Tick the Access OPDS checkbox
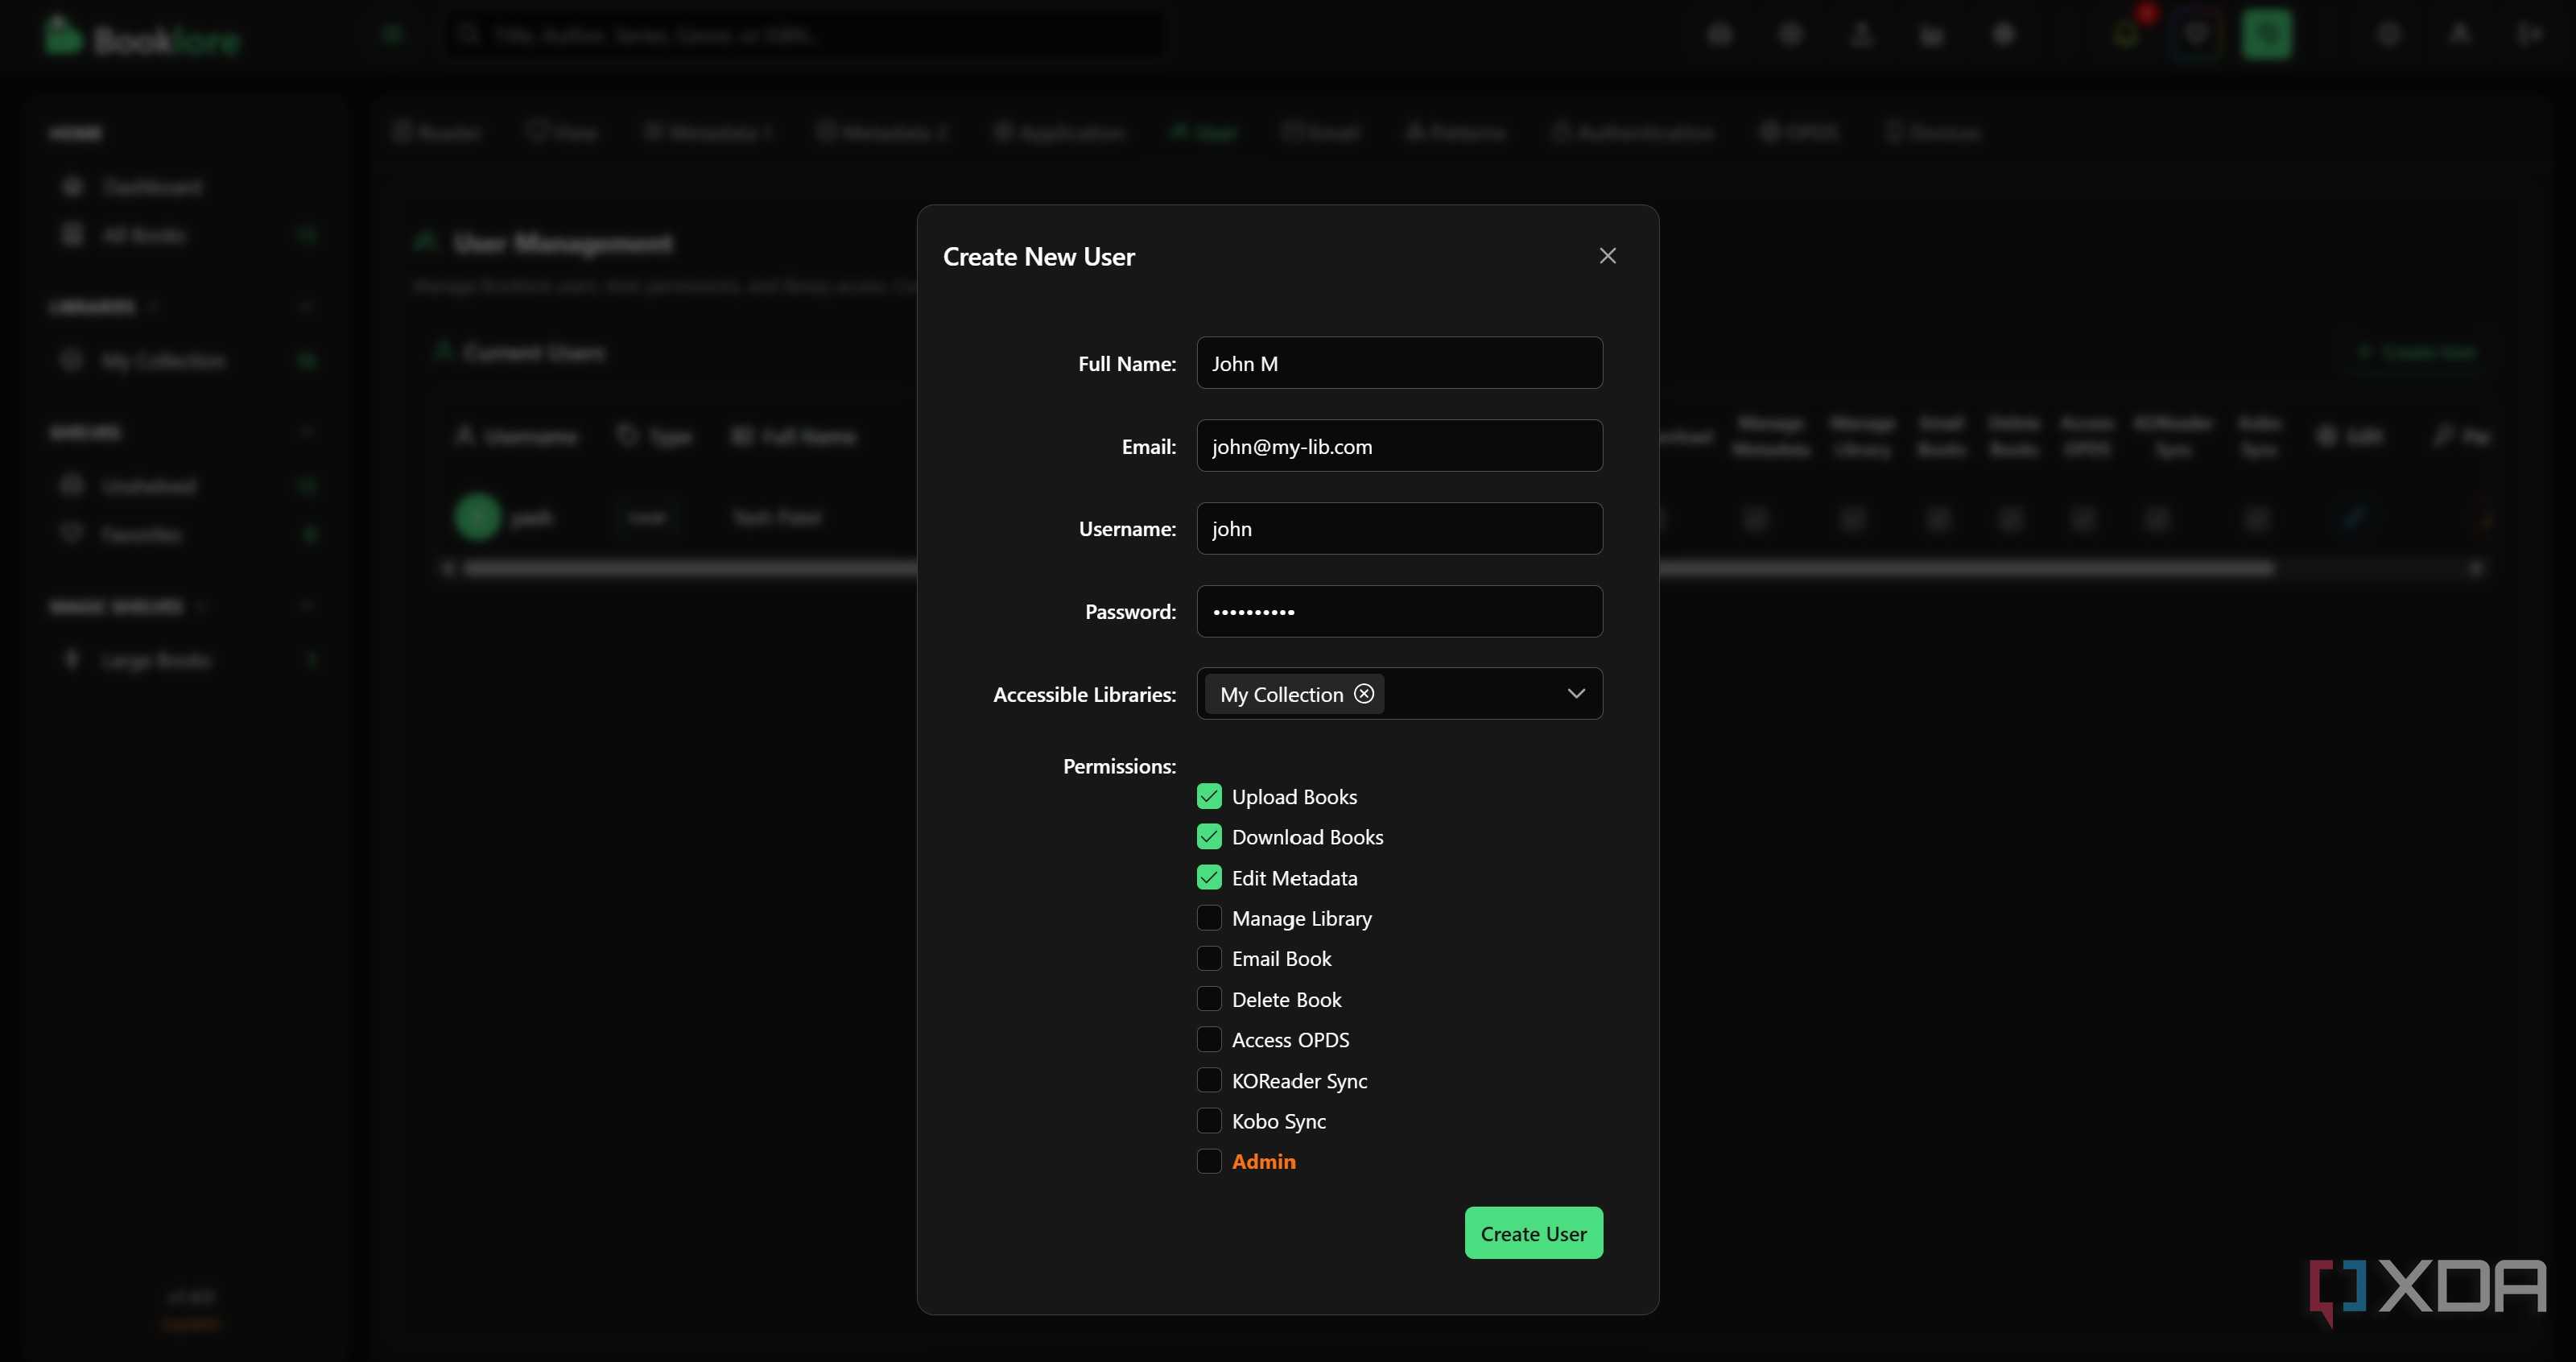The width and height of the screenshot is (2576, 1362). click(x=1209, y=1039)
